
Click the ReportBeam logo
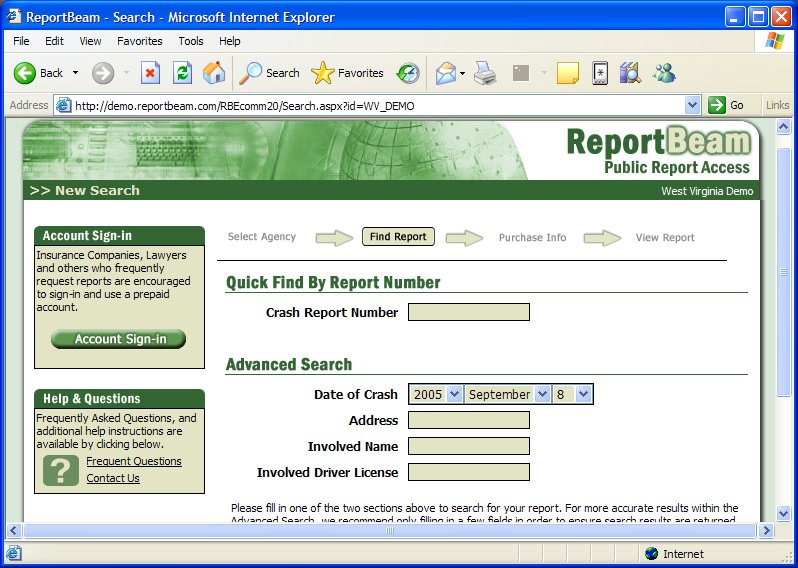[659, 150]
